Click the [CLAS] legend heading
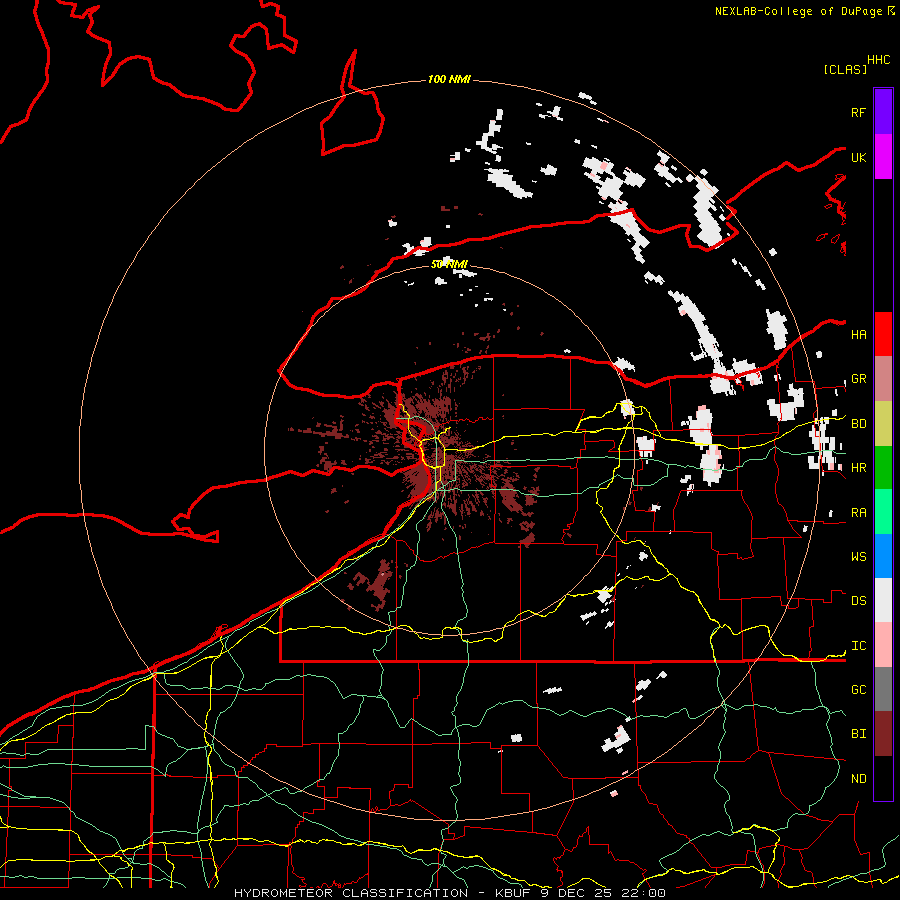 point(845,69)
